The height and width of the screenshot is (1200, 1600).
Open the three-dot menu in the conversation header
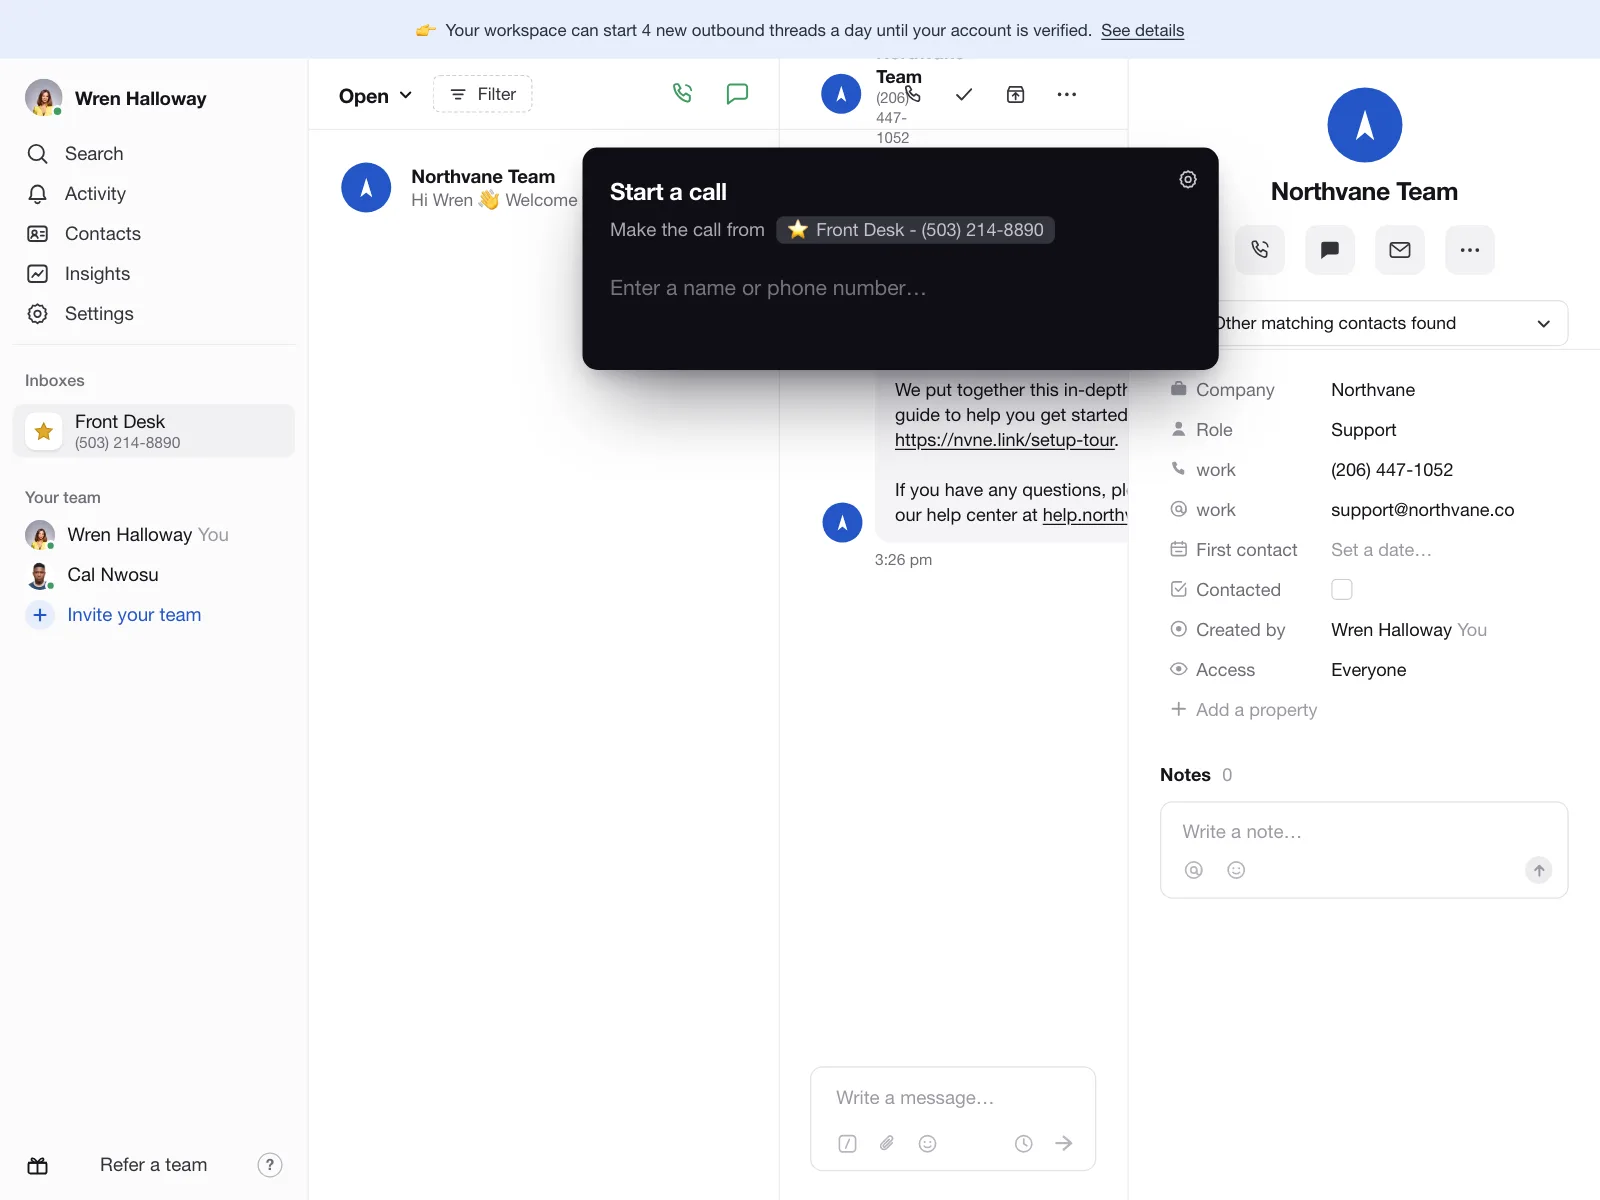click(x=1067, y=94)
